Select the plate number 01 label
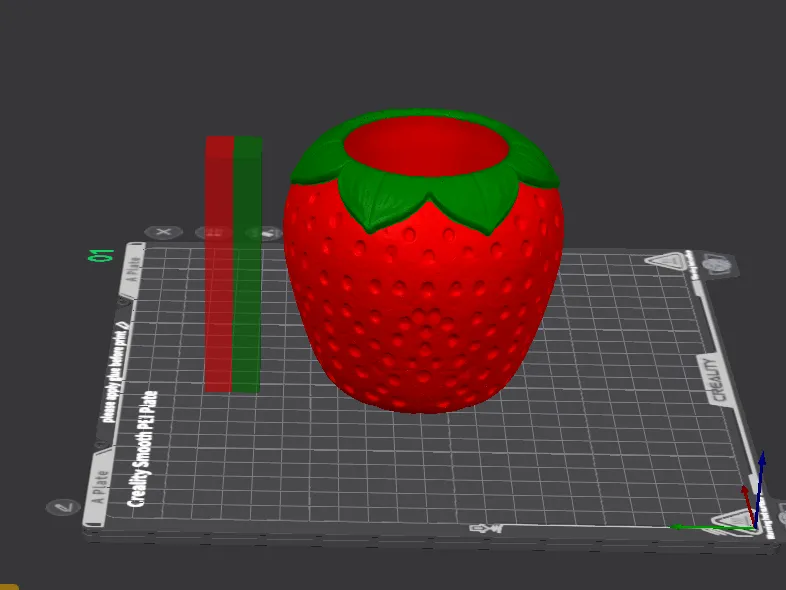 101,256
